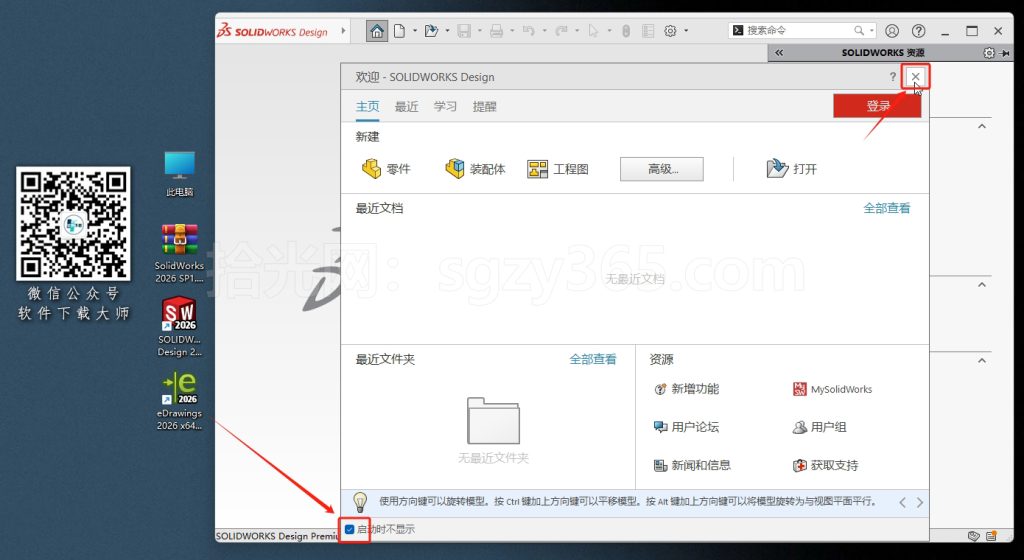The image size is (1024, 560).
Task: Click the Save icon in toolbar
Action: tap(464, 31)
